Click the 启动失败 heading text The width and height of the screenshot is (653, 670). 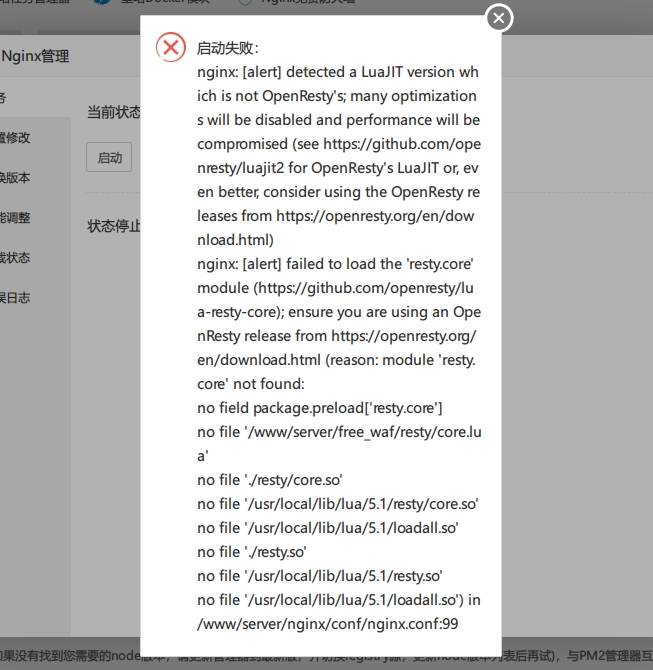(x=227, y=48)
